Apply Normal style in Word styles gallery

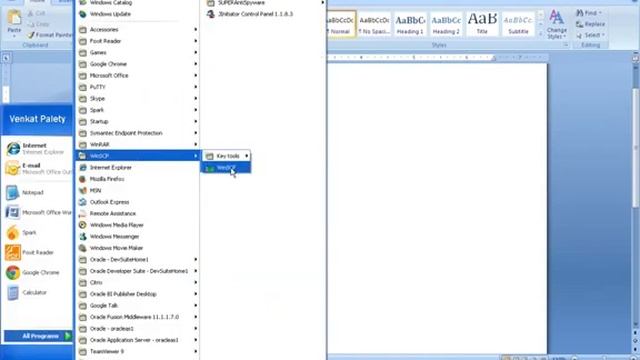coord(341,24)
